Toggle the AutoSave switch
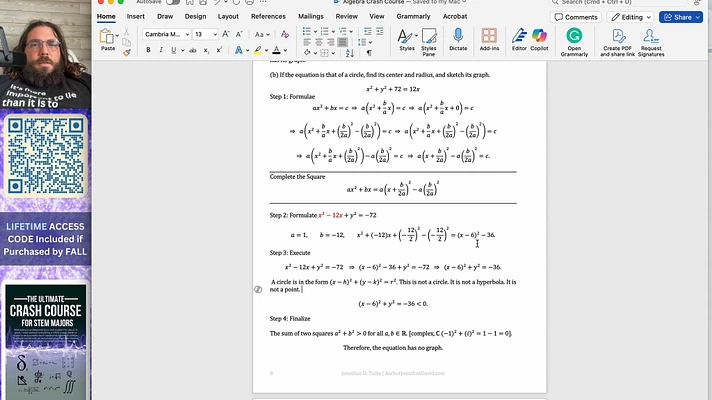712x400 pixels. point(173,2)
